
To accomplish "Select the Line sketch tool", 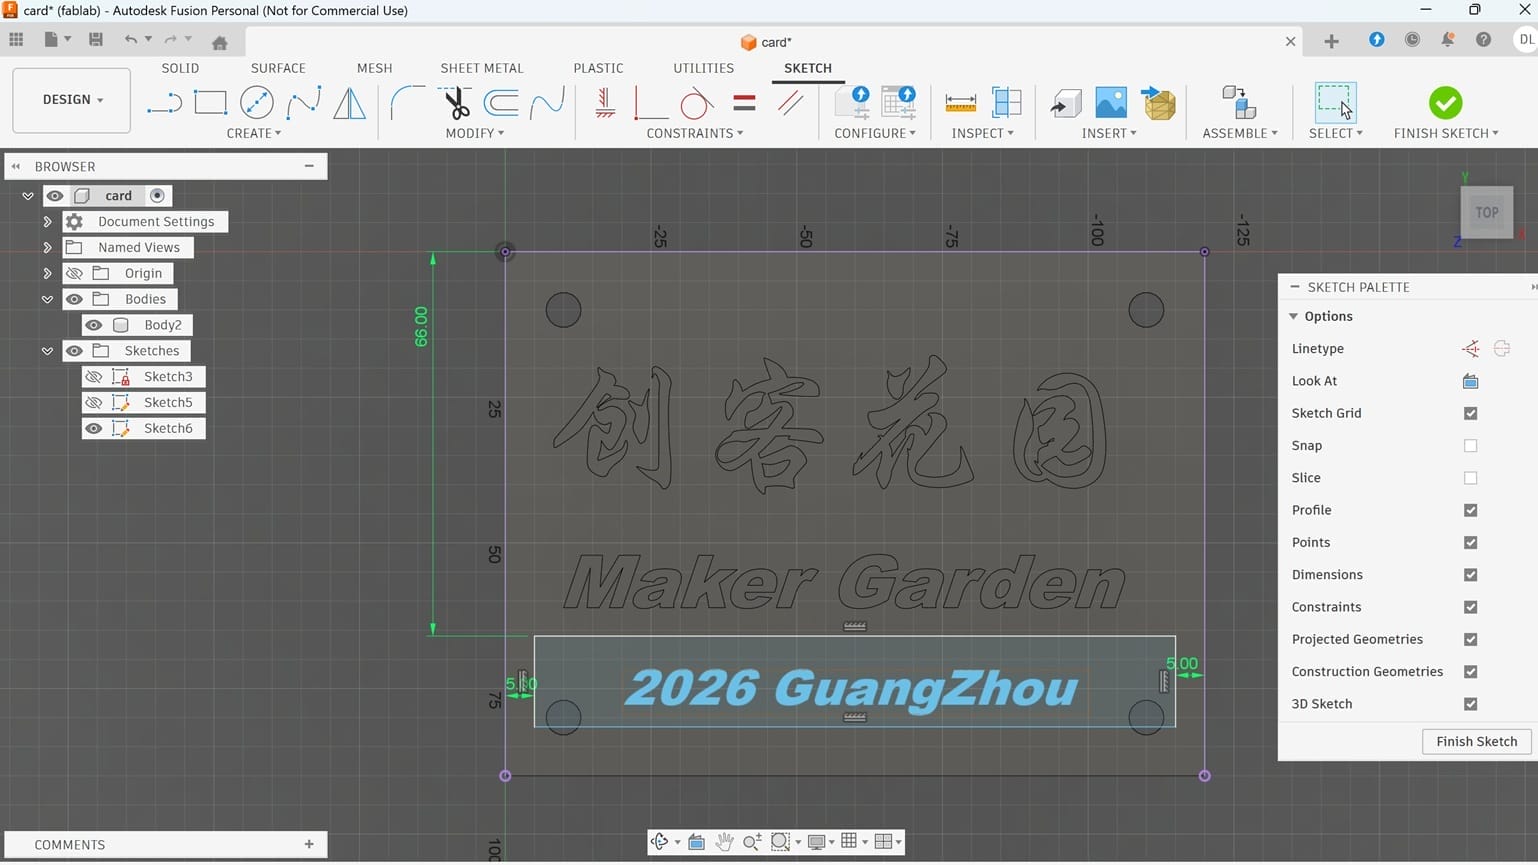I will (163, 101).
